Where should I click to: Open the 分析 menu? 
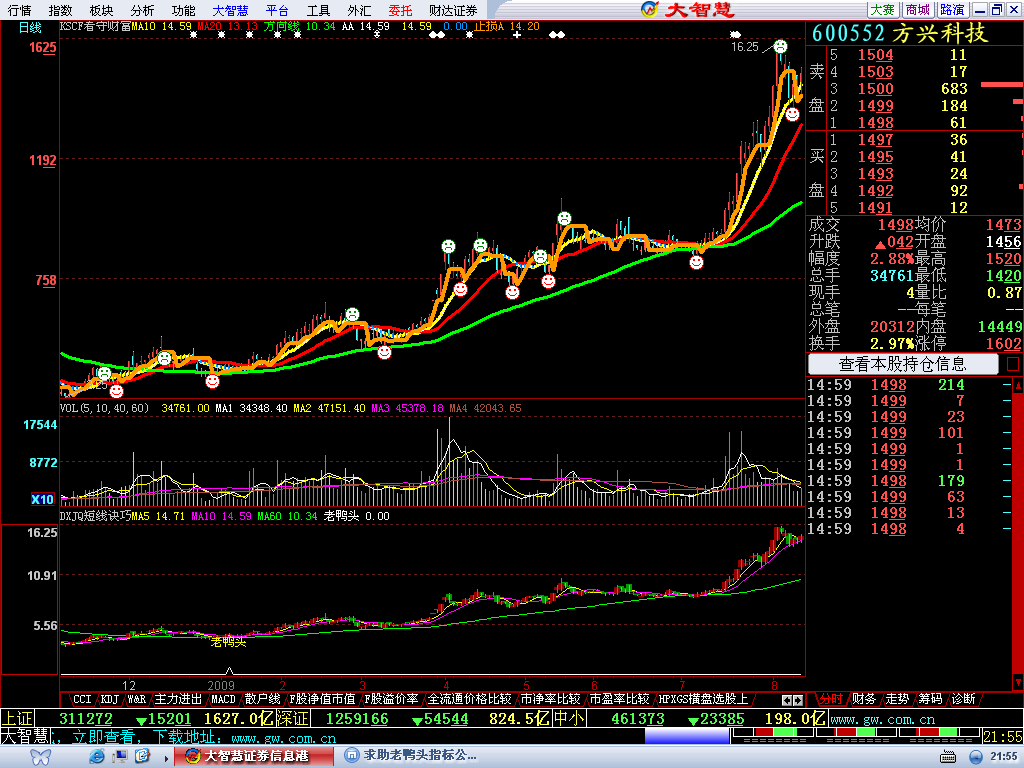click(x=142, y=10)
